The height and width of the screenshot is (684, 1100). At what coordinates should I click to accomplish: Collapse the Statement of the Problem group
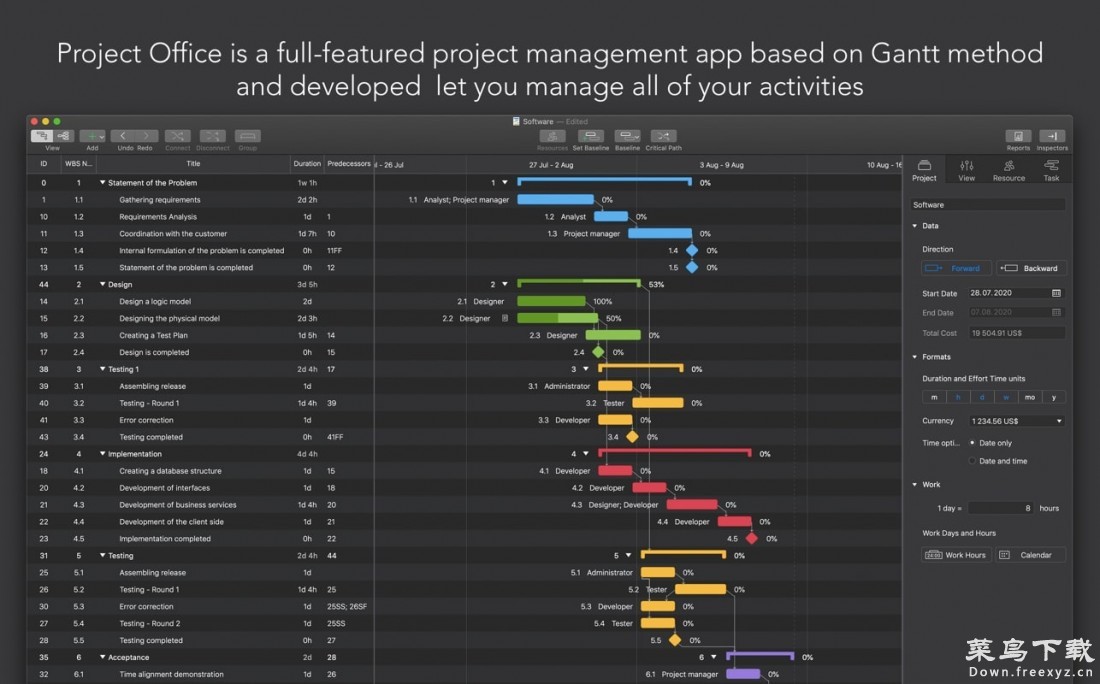[x=102, y=182]
